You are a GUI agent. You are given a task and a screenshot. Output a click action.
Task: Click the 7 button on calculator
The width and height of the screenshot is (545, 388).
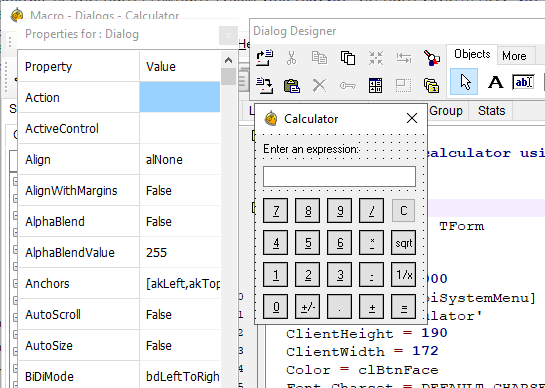tap(276, 211)
